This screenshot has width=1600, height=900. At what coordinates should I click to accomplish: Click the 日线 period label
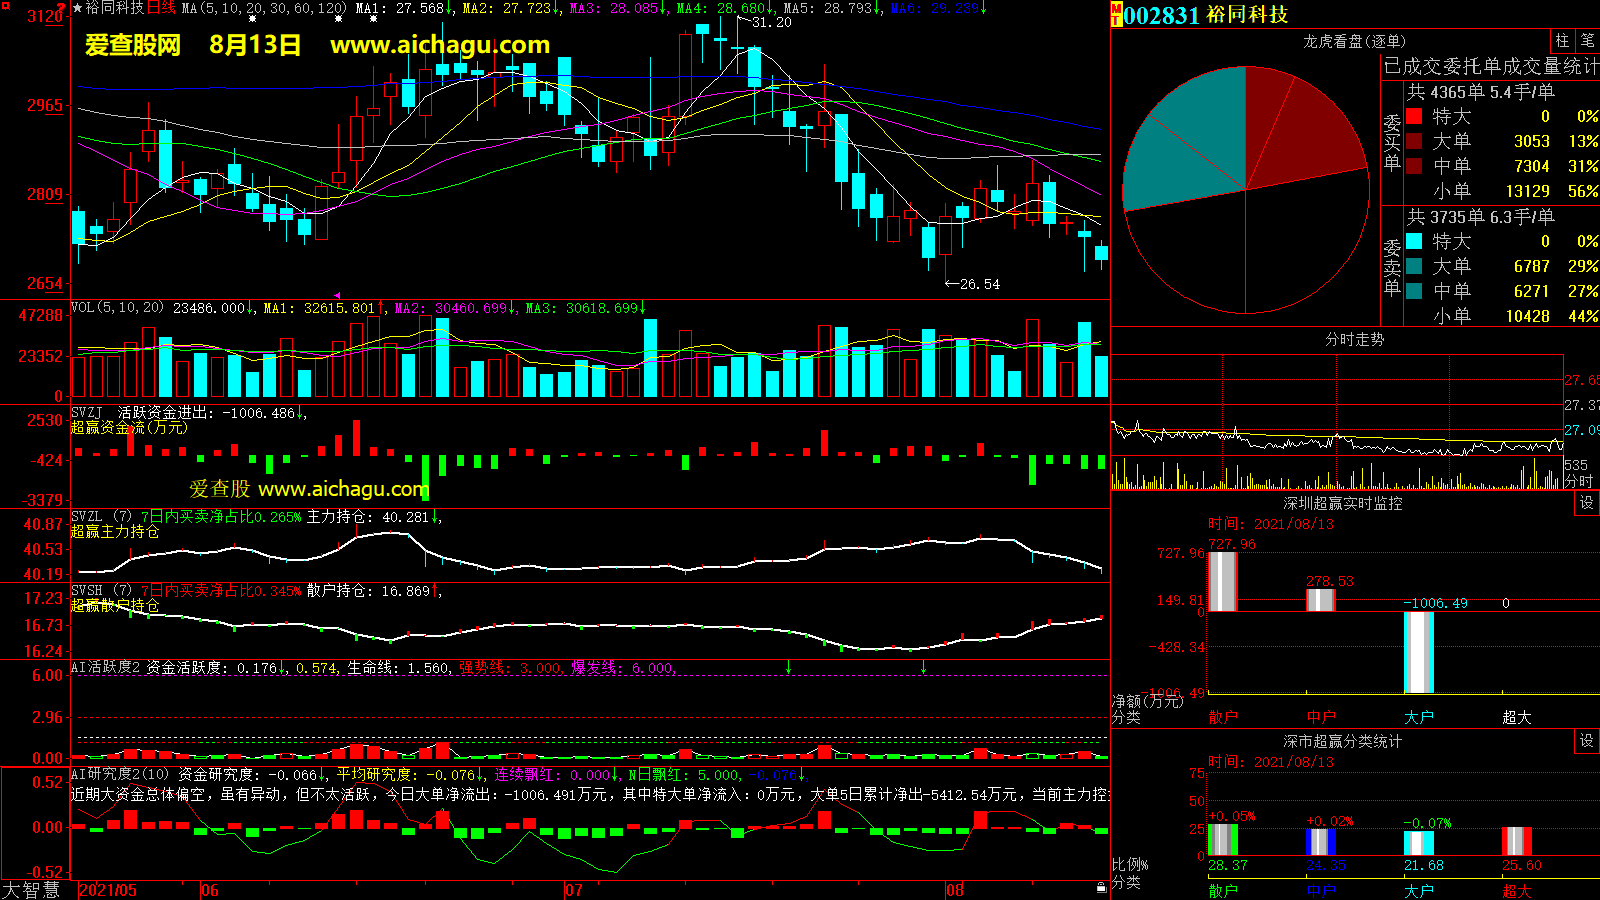pos(161,8)
